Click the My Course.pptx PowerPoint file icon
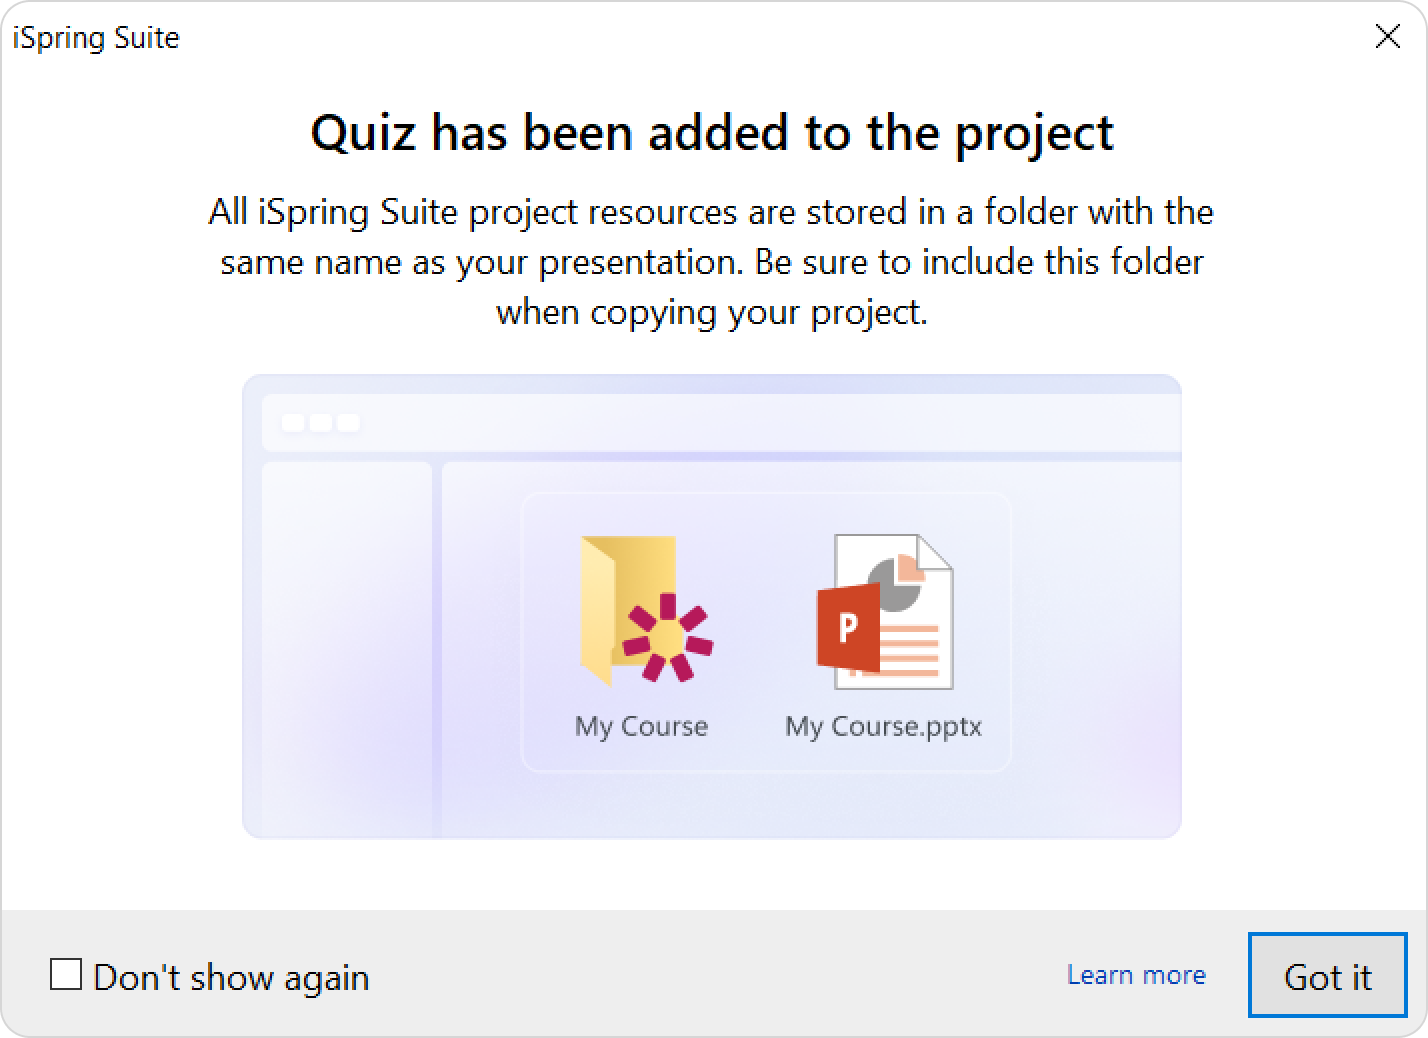Image resolution: width=1428 pixels, height=1038 pixels. tap(885, 611)
